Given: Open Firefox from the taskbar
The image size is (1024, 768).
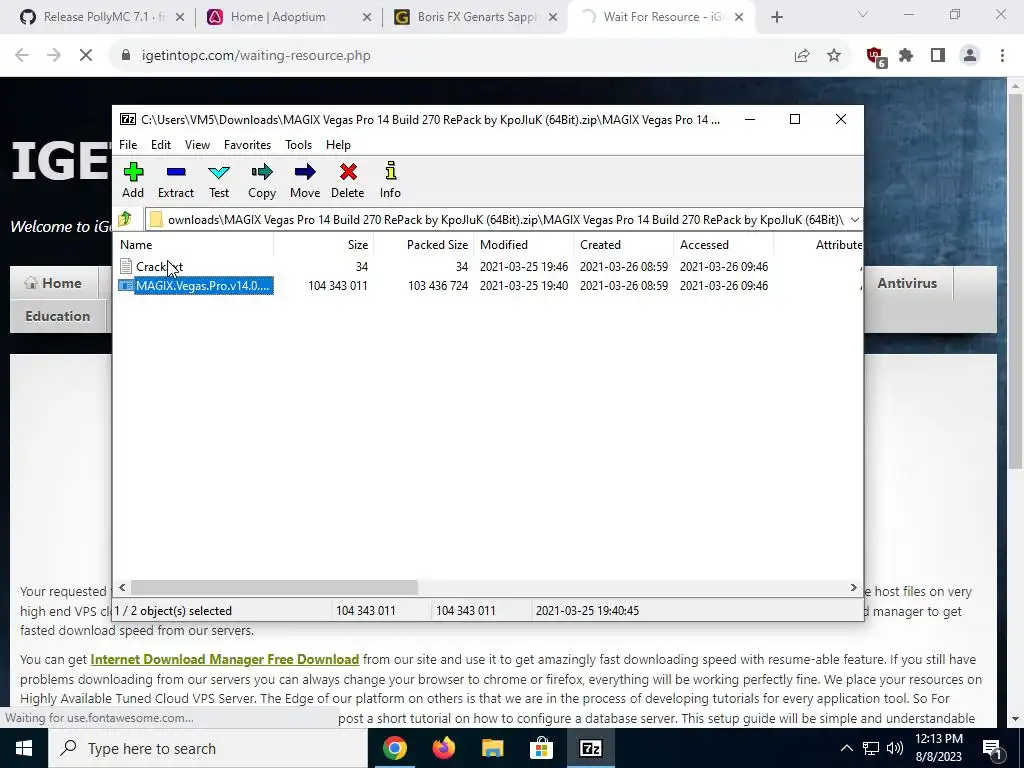Looking at the screenshot, I should (x=443, y=748).
